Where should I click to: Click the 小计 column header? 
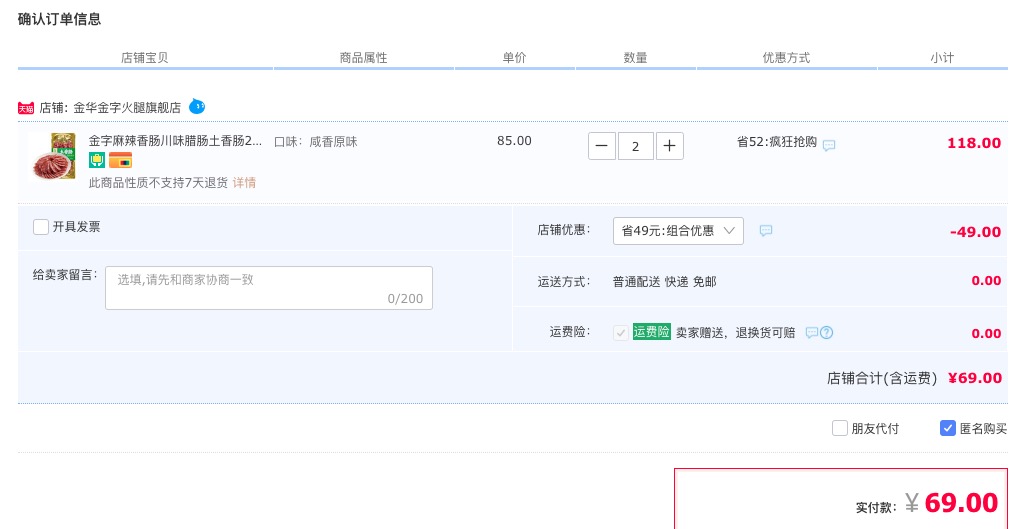(942, 58)
